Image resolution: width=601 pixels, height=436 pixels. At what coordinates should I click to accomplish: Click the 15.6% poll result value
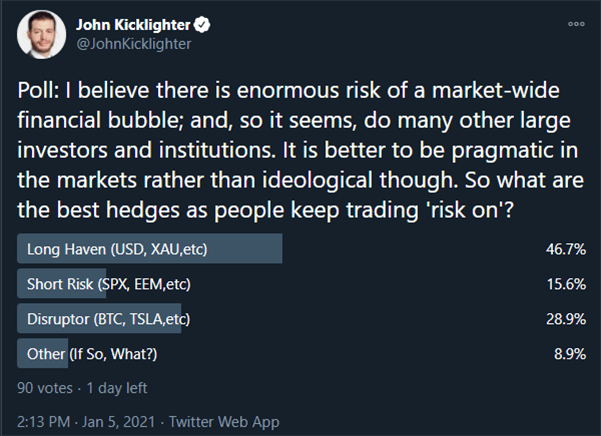pos(566,284)
